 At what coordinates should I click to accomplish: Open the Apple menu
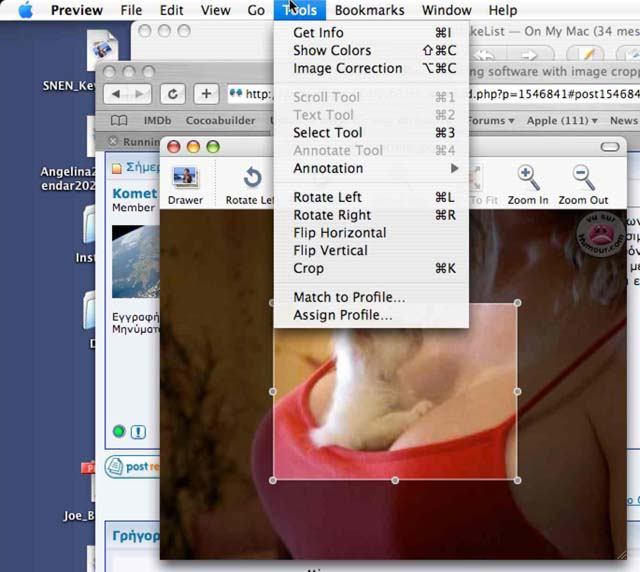pyautogui.click(x=25, y=10)
